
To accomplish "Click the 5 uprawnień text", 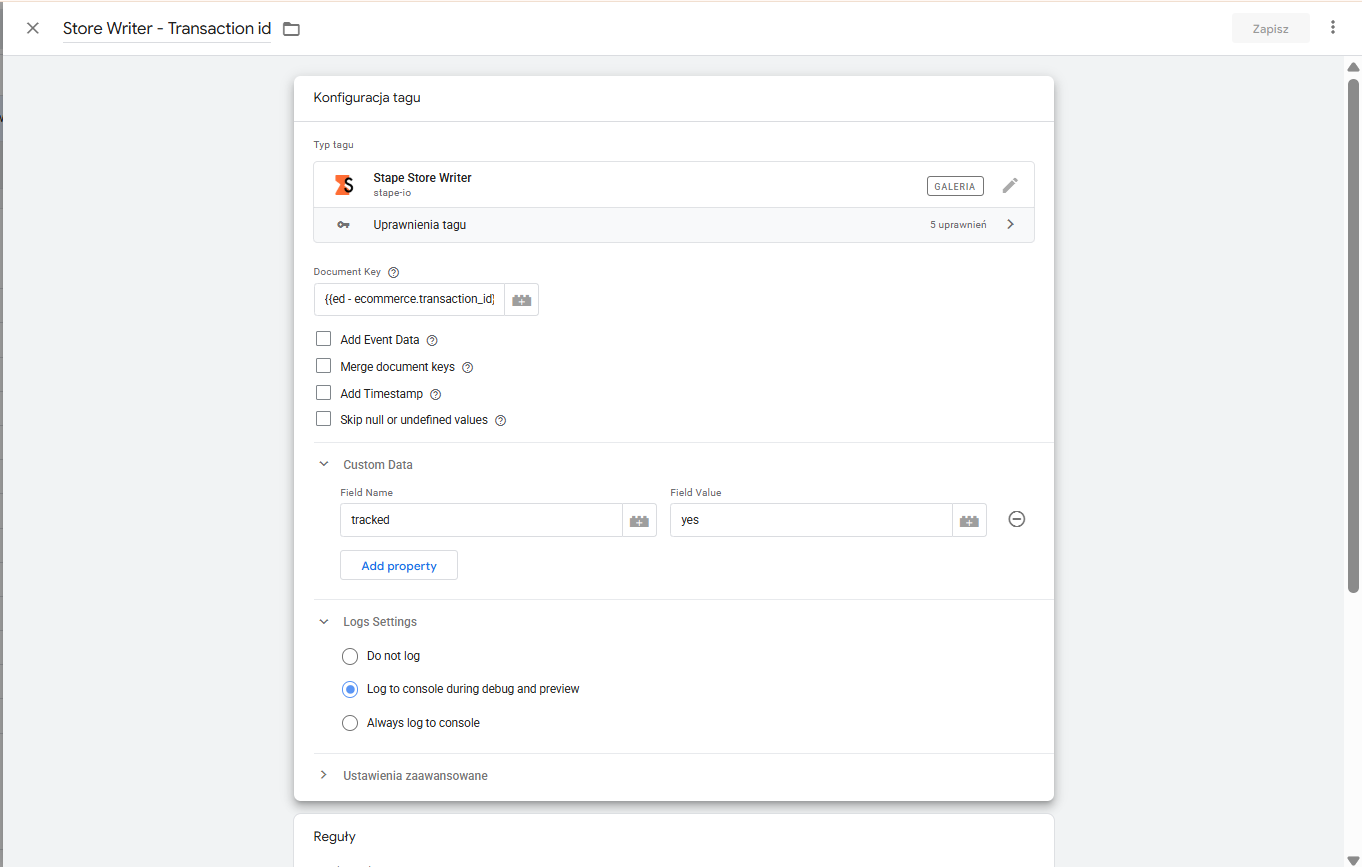I will click(958, 225).
